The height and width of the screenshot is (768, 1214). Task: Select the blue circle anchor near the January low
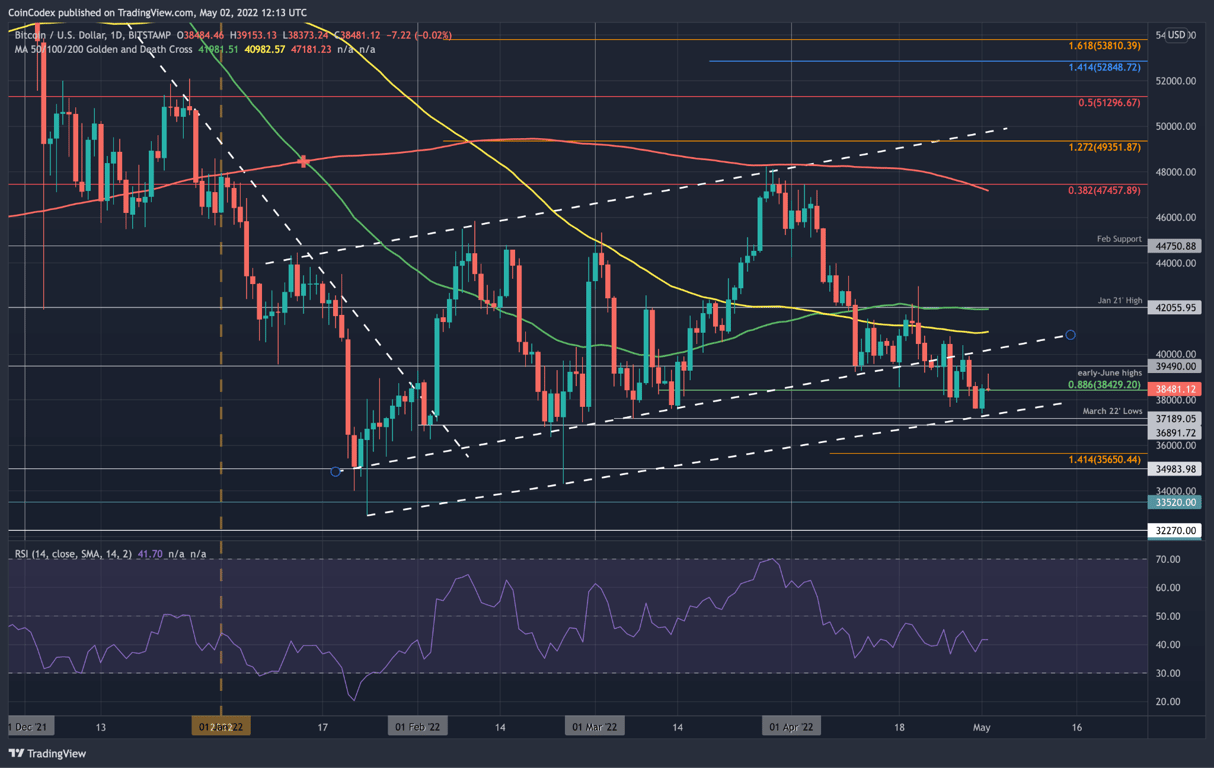click(337, 471)
